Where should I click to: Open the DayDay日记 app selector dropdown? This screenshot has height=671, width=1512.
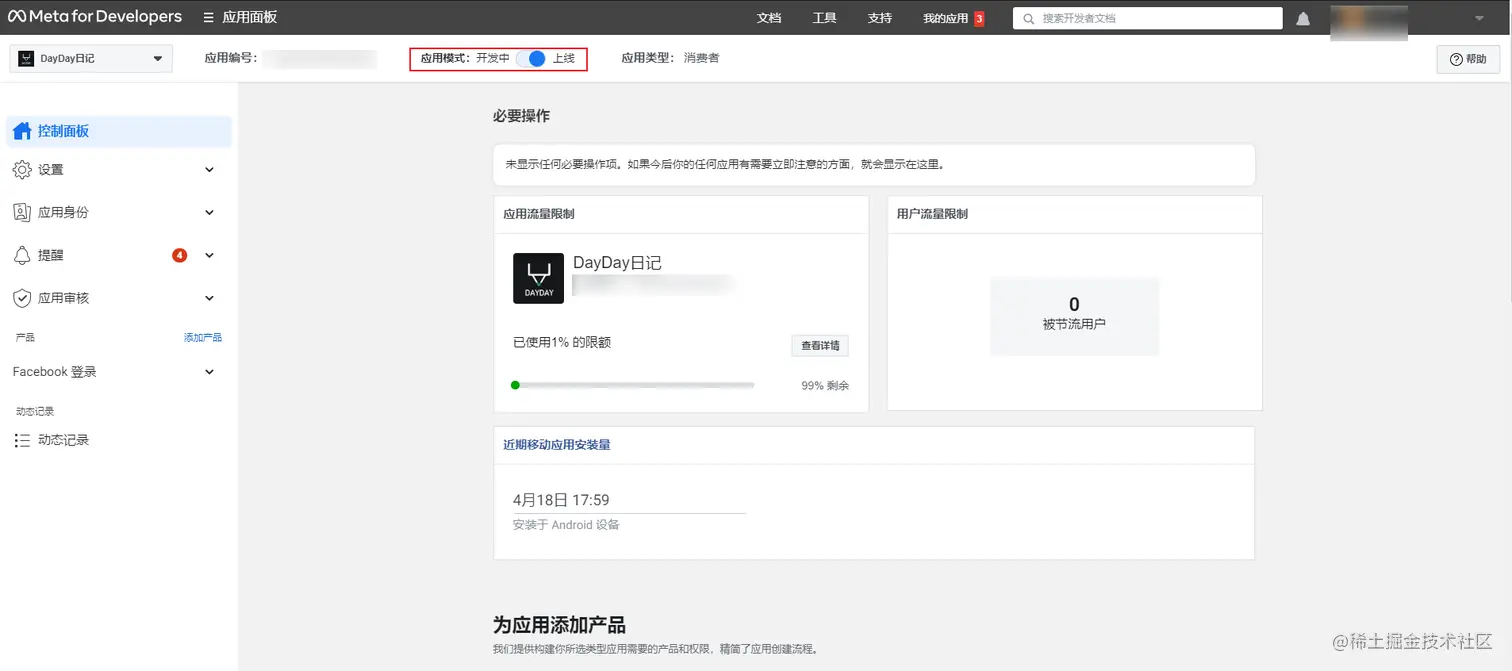pos(91,59)
